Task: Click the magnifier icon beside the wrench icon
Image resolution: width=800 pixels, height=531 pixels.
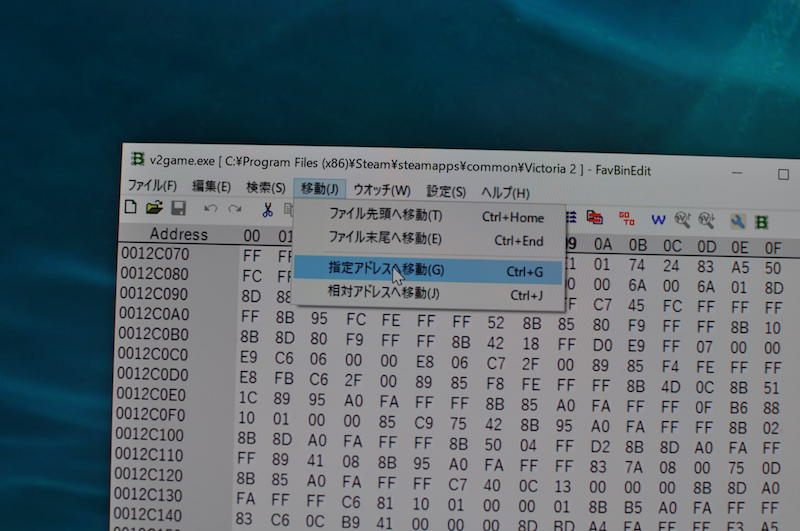Action: (707, 220)
